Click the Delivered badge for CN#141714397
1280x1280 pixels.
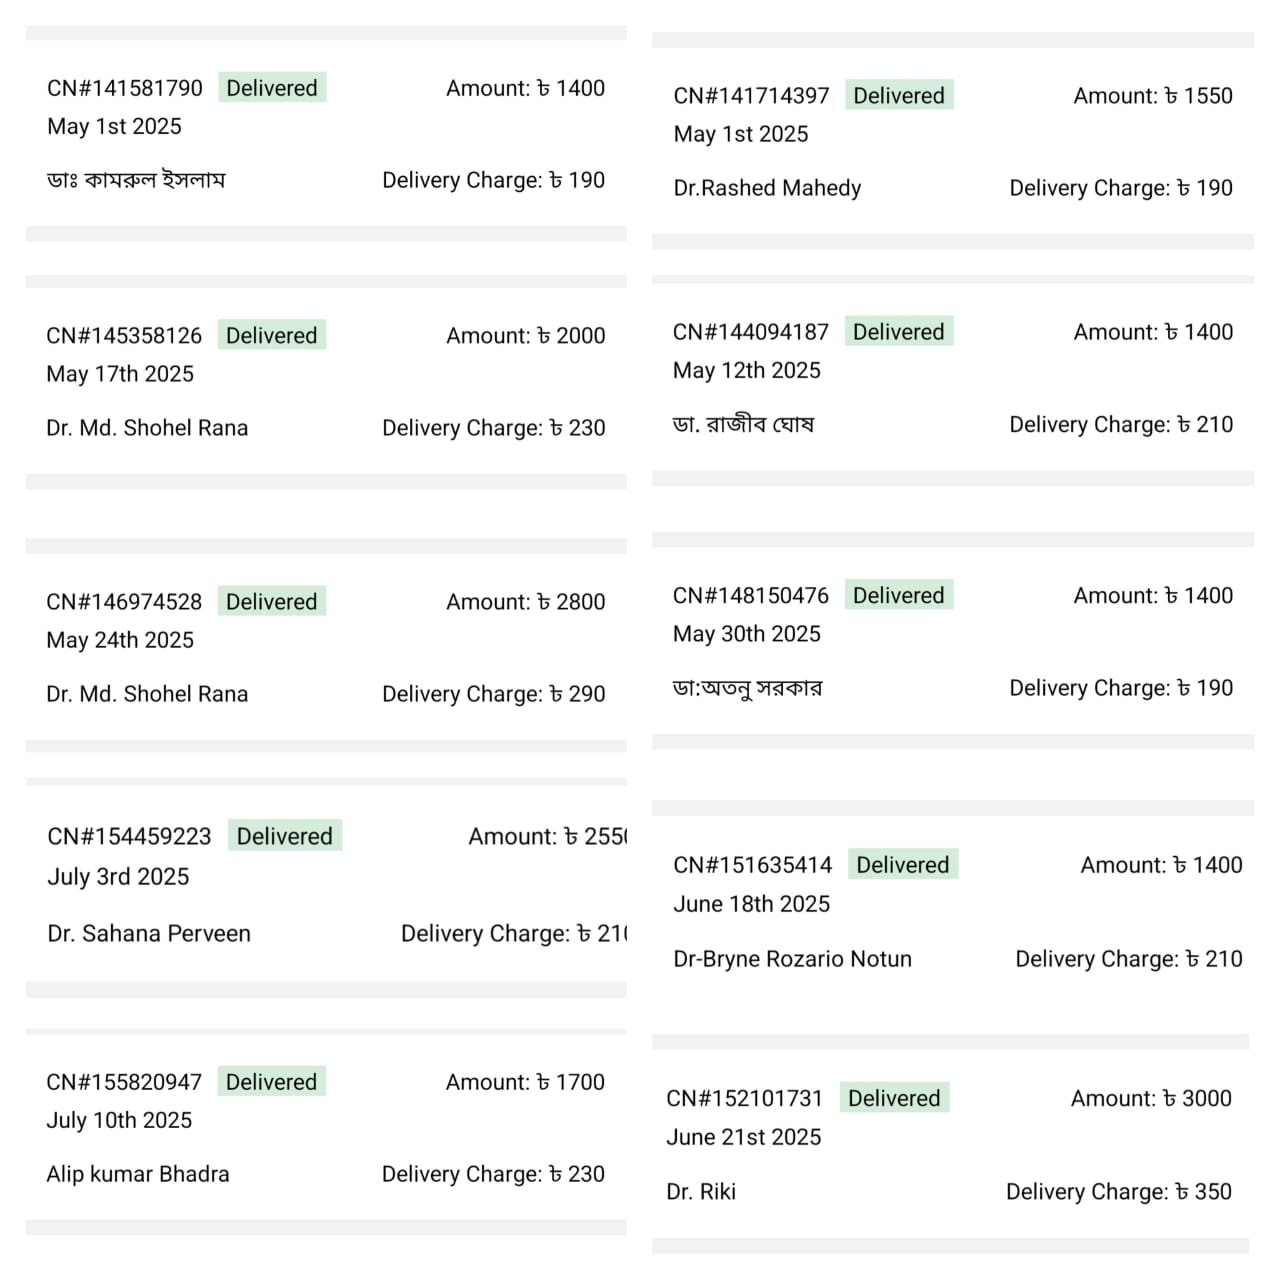[898, 96]
